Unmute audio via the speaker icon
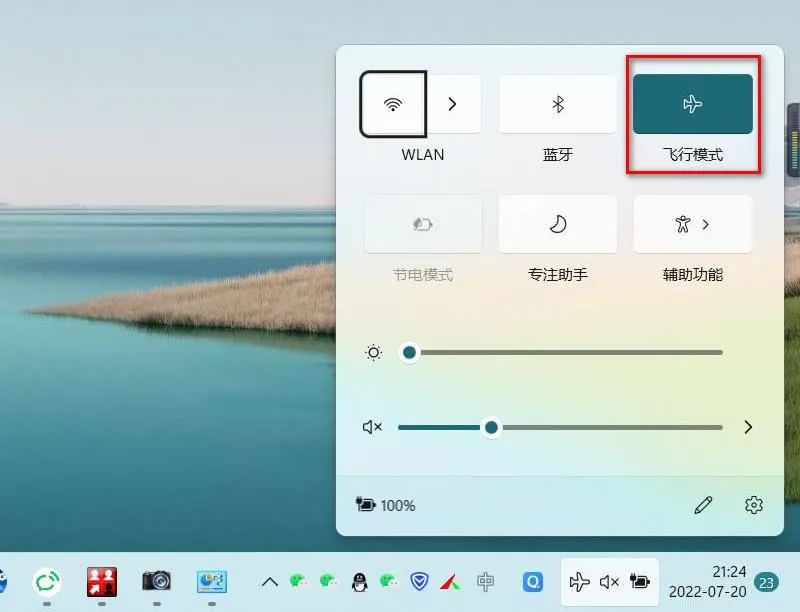Image resolution: width=800 pixels, height=612 pixels. (372, 427)
